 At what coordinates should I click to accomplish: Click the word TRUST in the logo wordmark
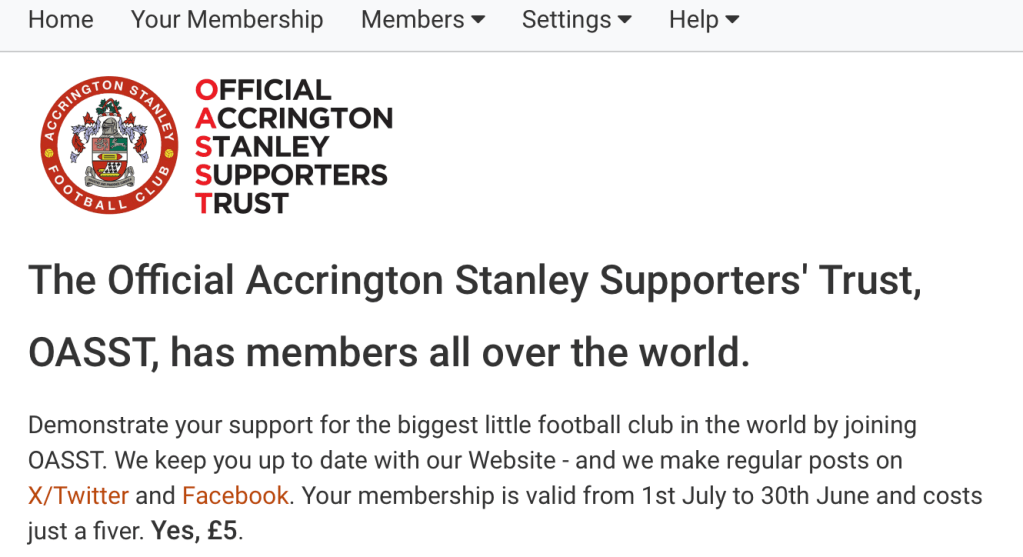242,203
